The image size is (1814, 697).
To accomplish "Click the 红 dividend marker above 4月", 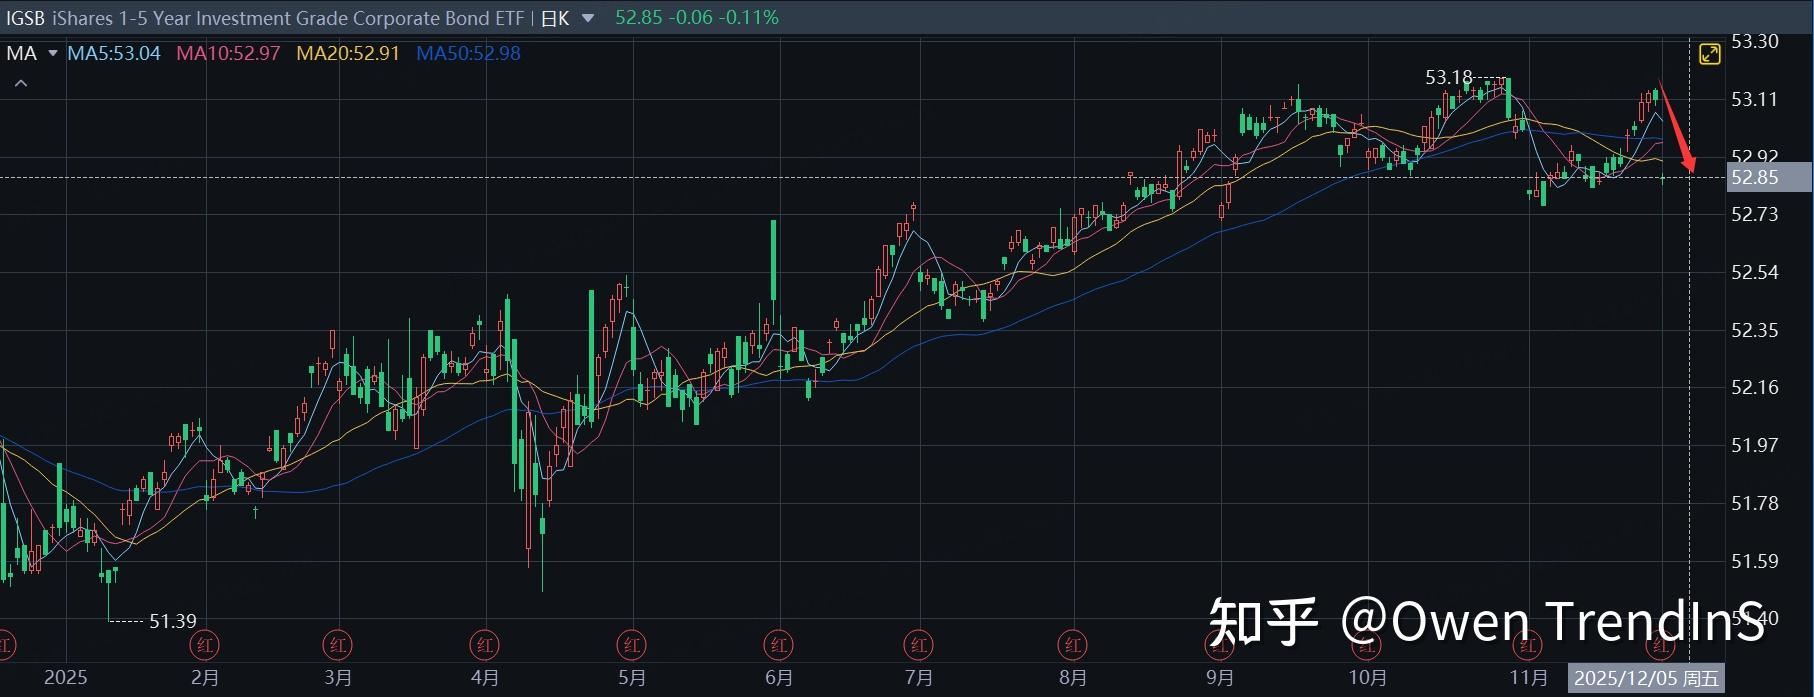I will (x=485, y=645).
